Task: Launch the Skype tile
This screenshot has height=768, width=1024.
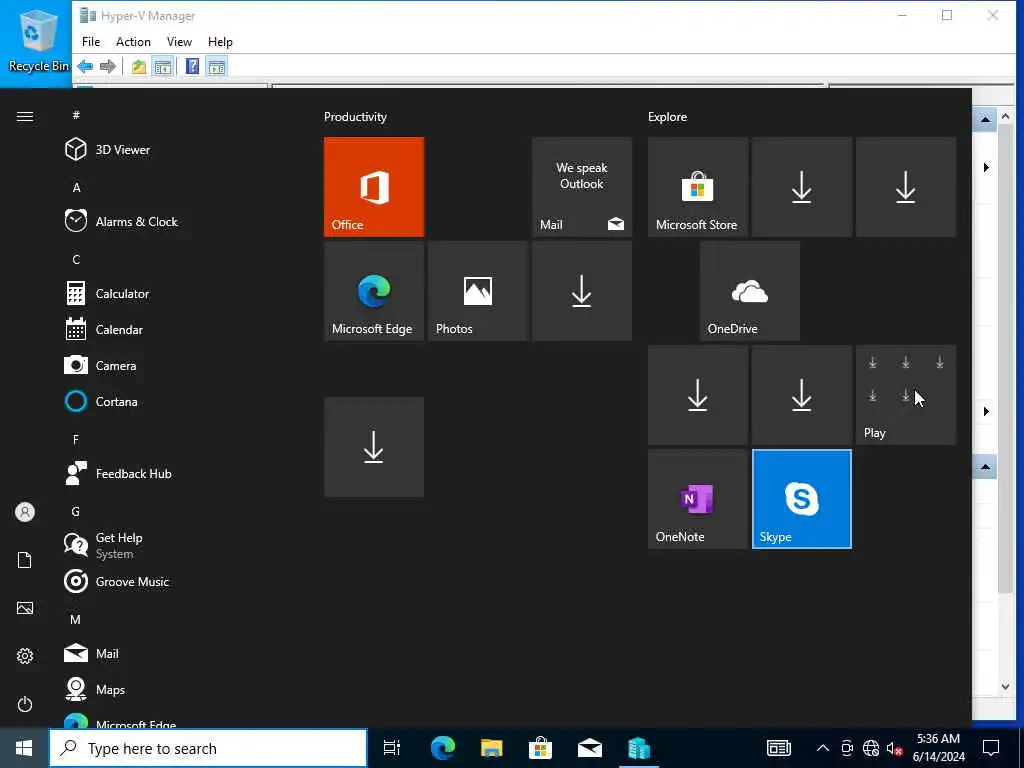Action: (802, 499)
